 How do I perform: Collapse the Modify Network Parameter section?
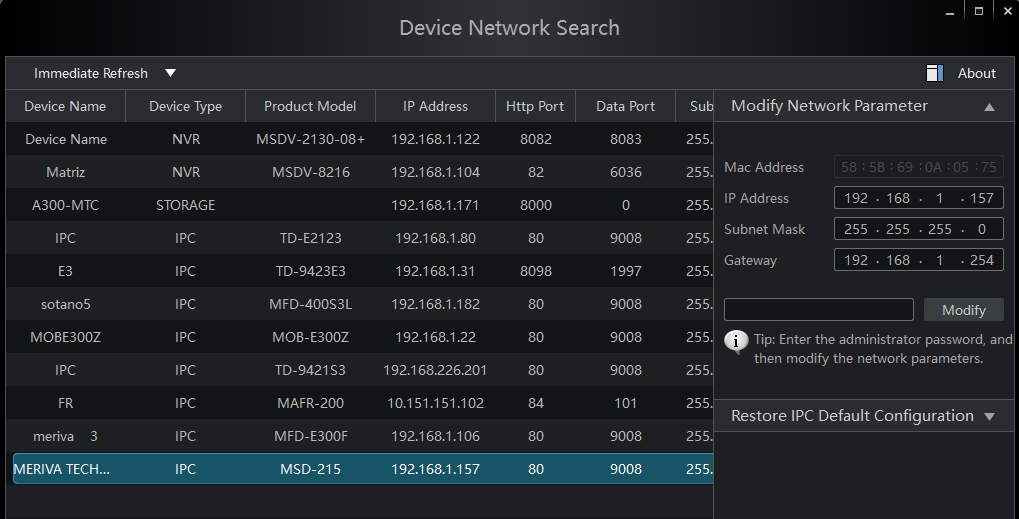(989, 107)
